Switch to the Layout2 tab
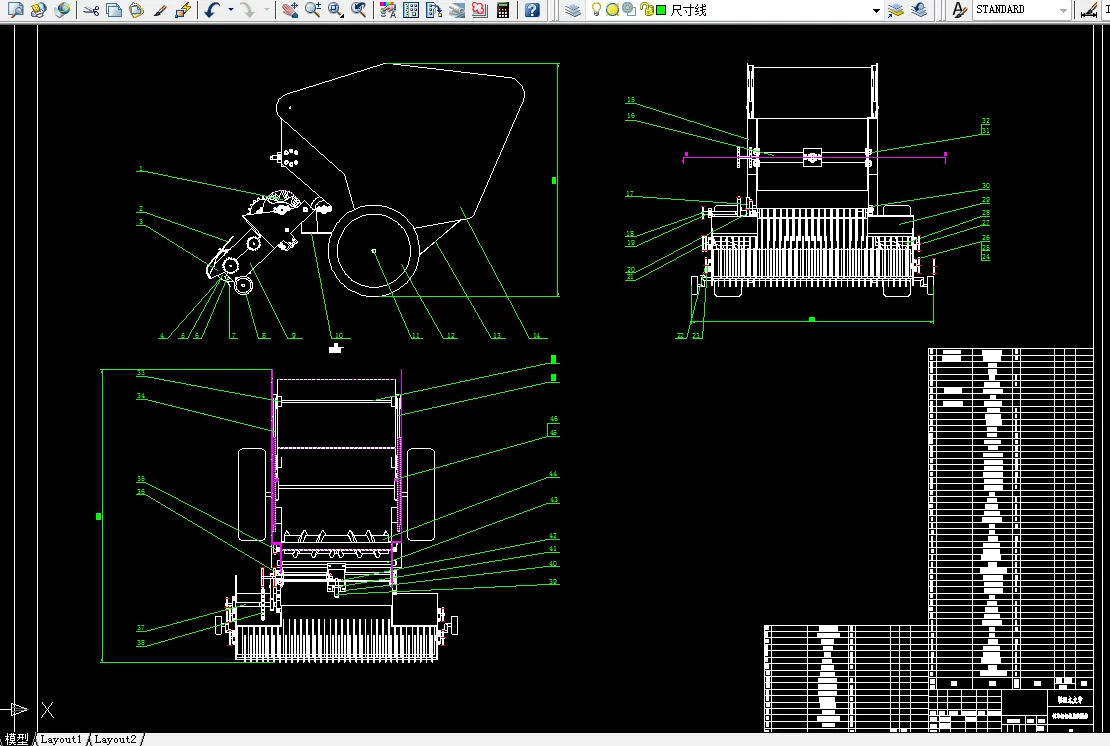The width and height of the screenshot is (1110, 746). (115, 739)
